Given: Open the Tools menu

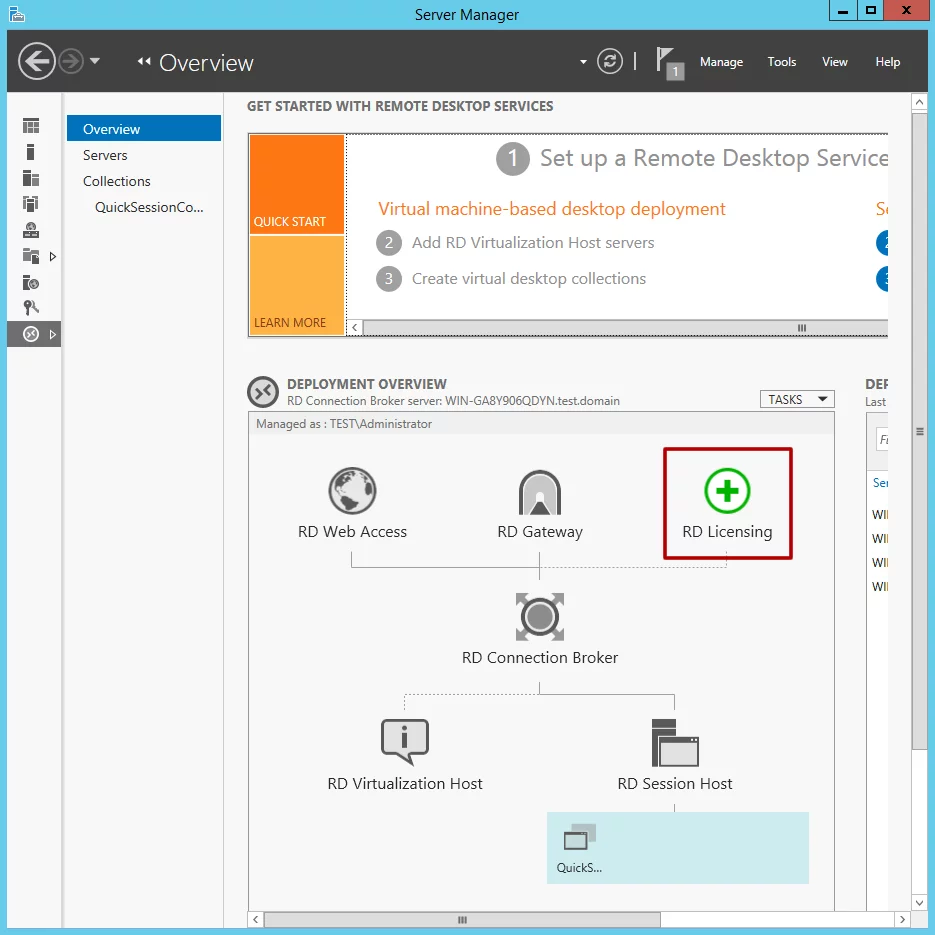Looking at the screenshot, I should coord(782,62).
